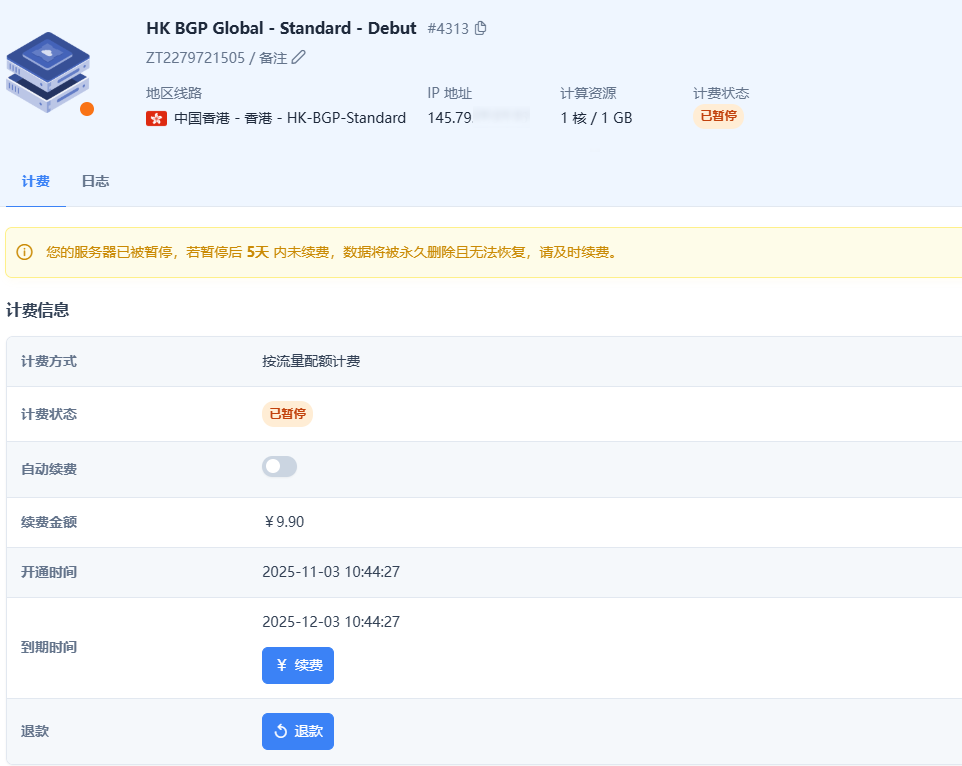Click the pencil icon next to 备注
The image size is (962, 766).
pos(299,57)
